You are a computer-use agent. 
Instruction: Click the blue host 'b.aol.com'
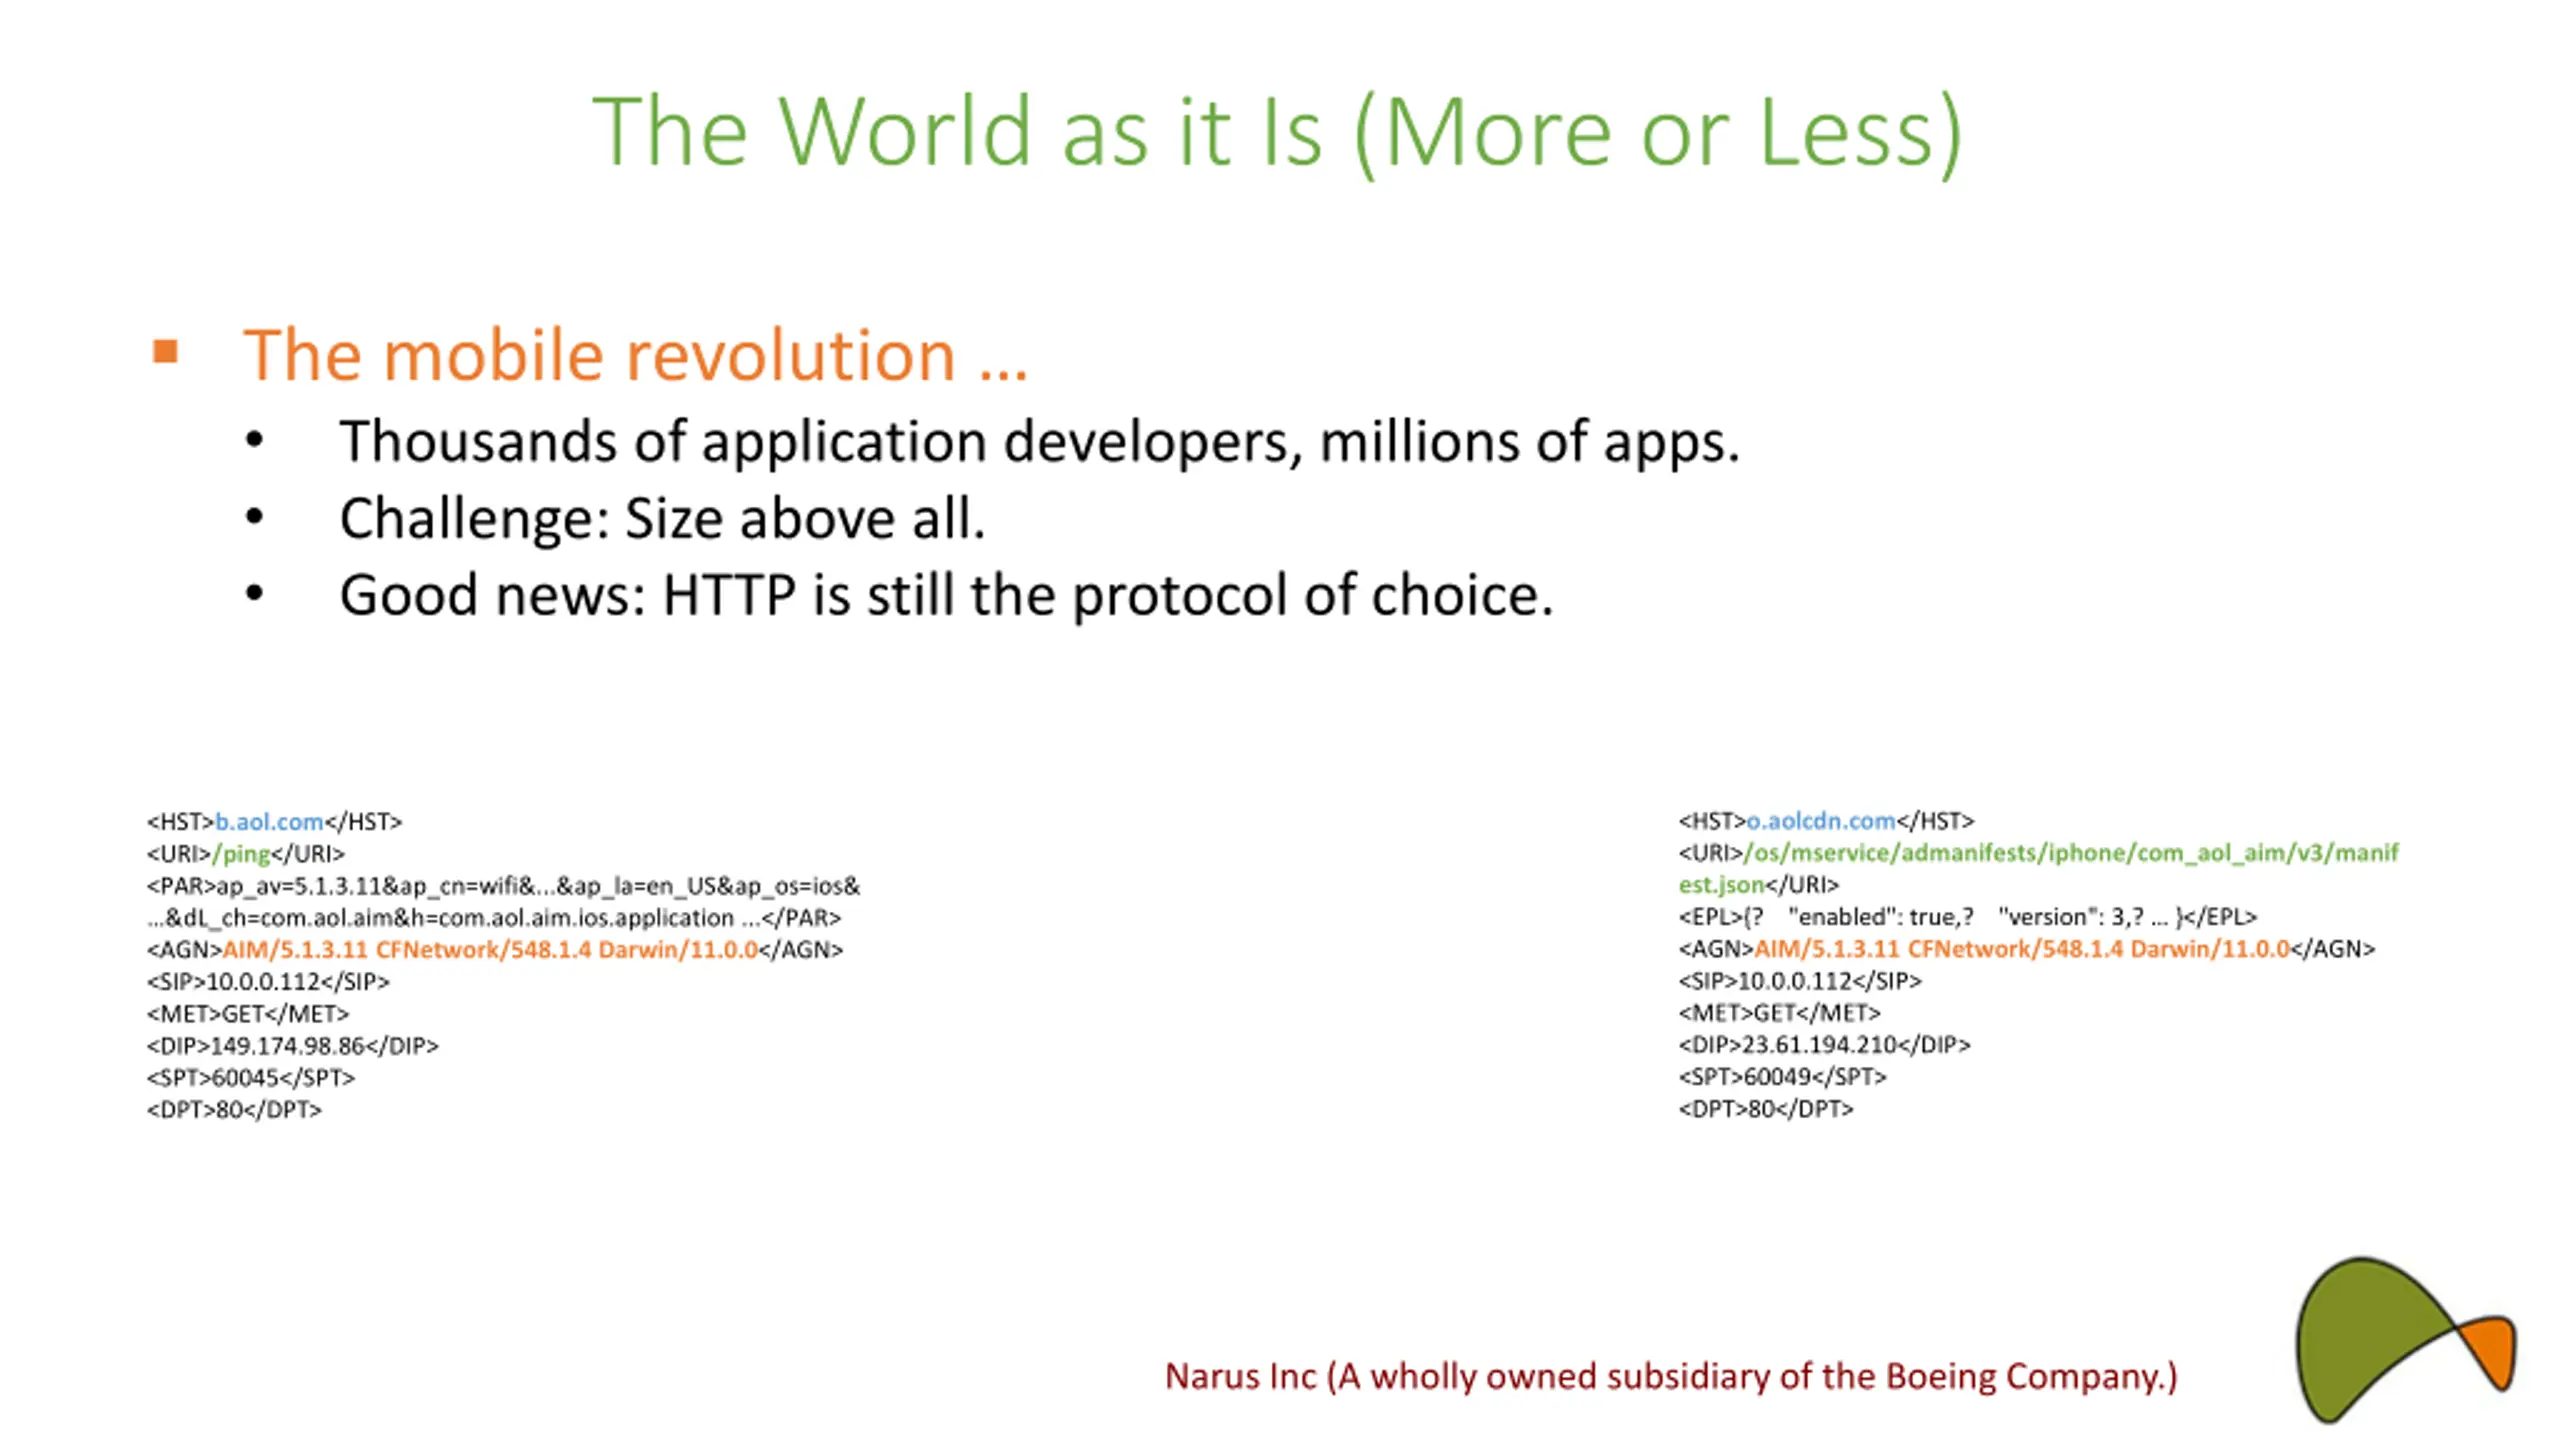(x=269, y=822)
